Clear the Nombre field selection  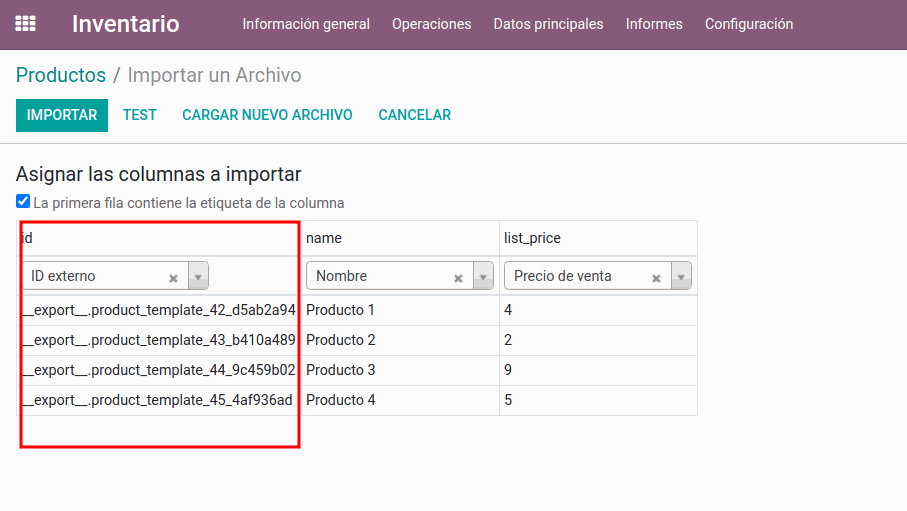[x=458, y=278]
